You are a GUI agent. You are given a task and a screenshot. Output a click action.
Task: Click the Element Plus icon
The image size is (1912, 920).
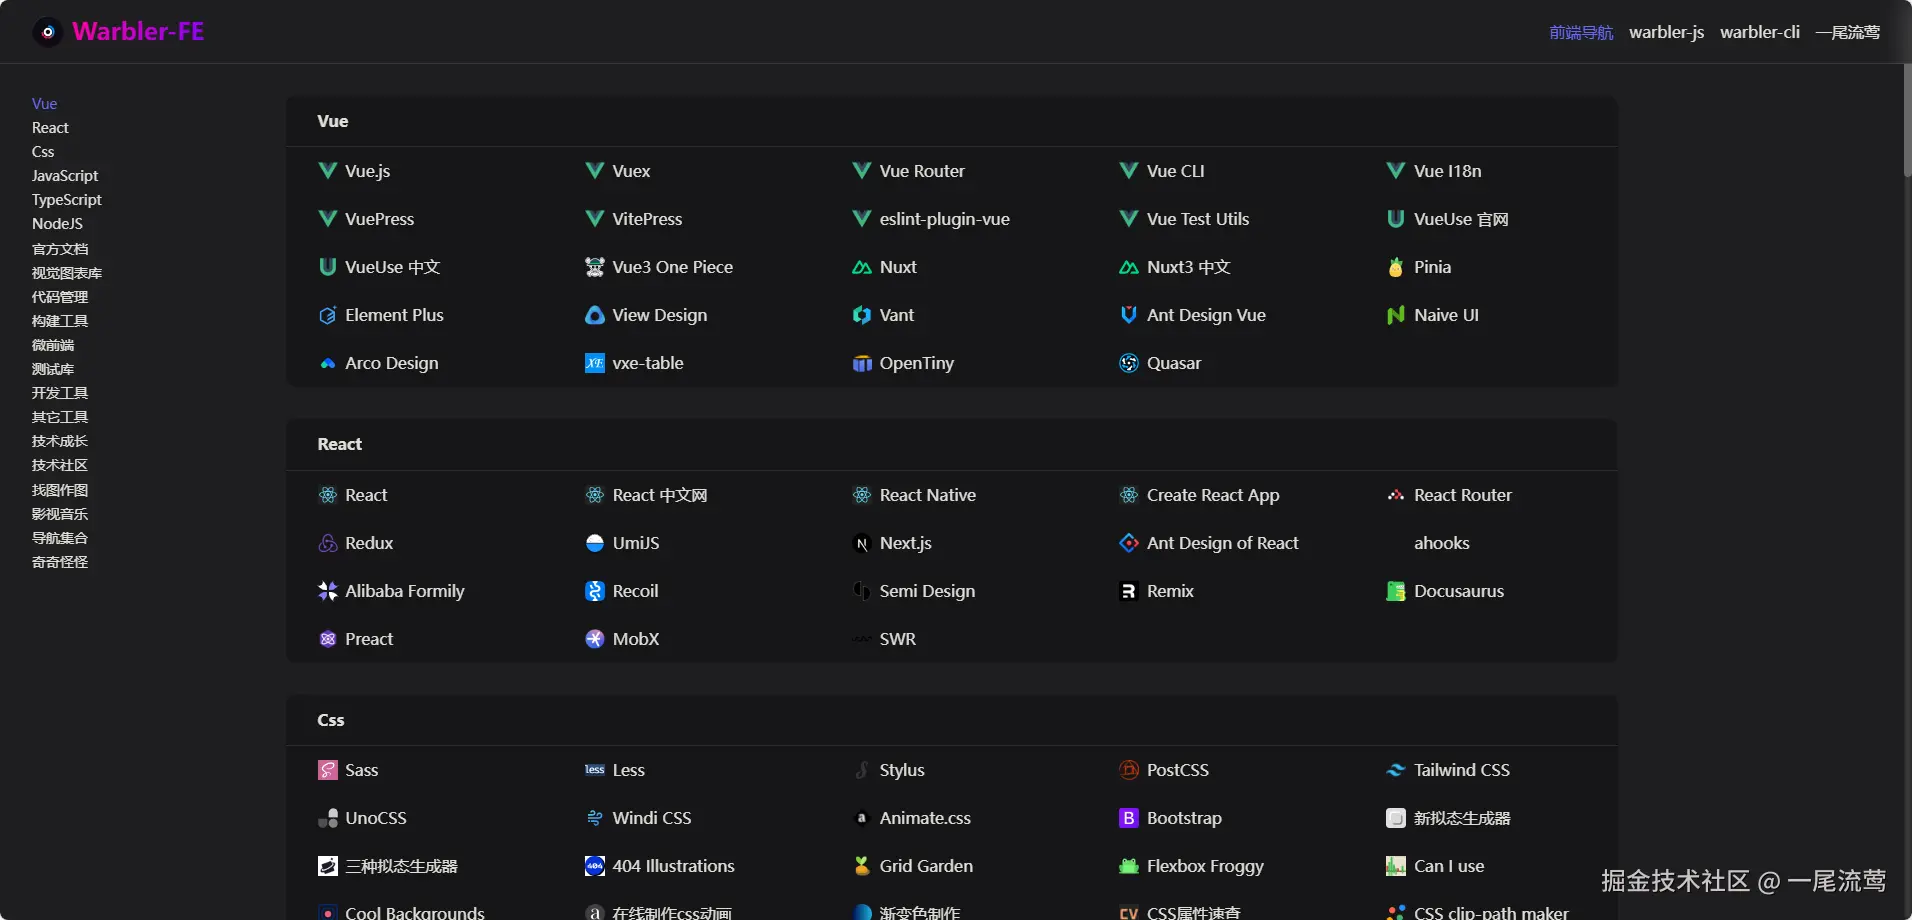click(327, 315)
